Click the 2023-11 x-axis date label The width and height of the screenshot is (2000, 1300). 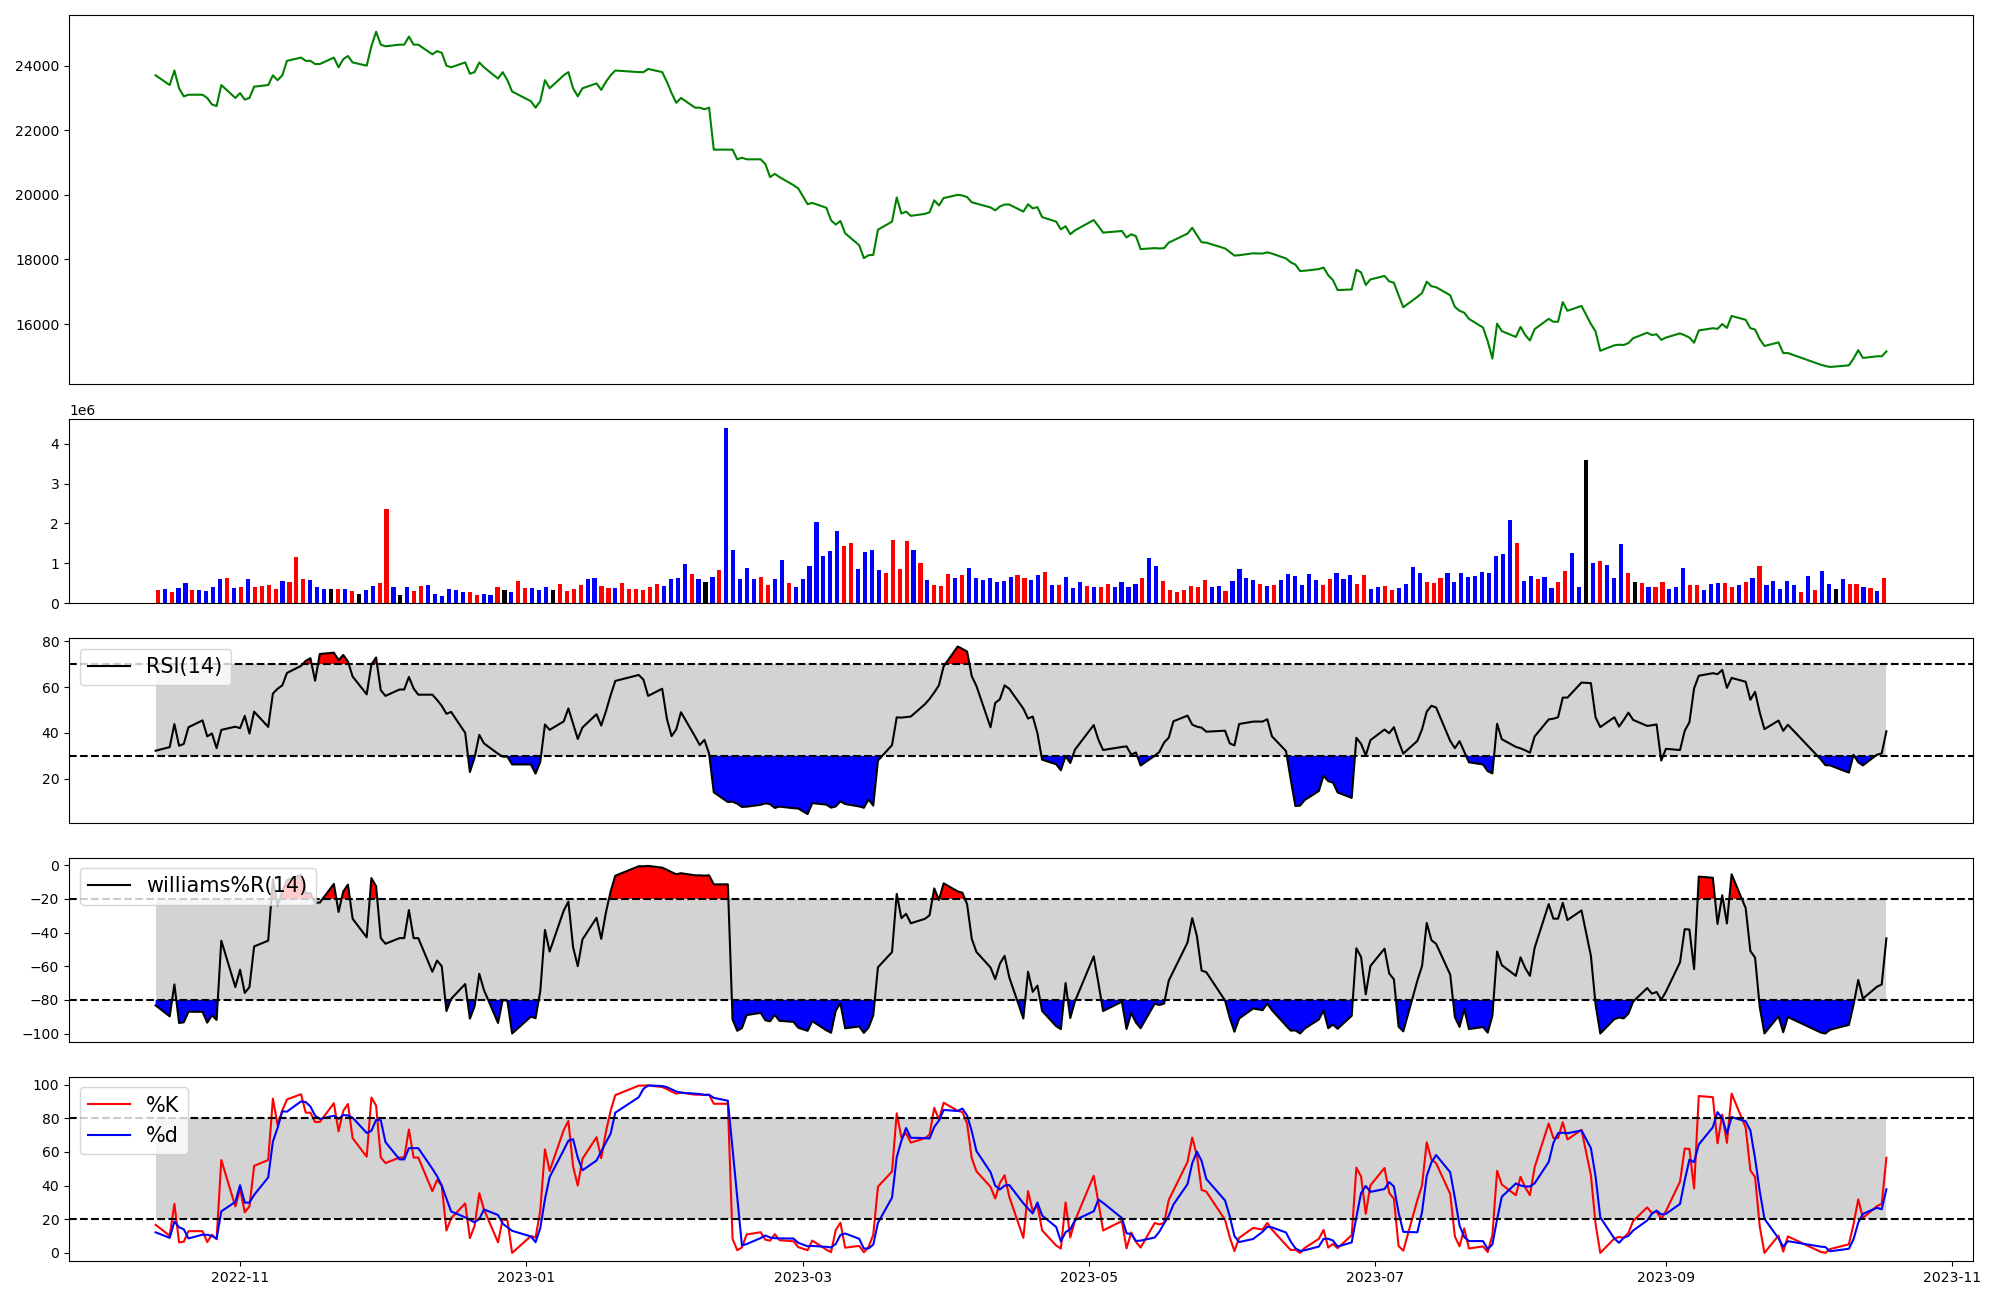click(1952, 1277)
